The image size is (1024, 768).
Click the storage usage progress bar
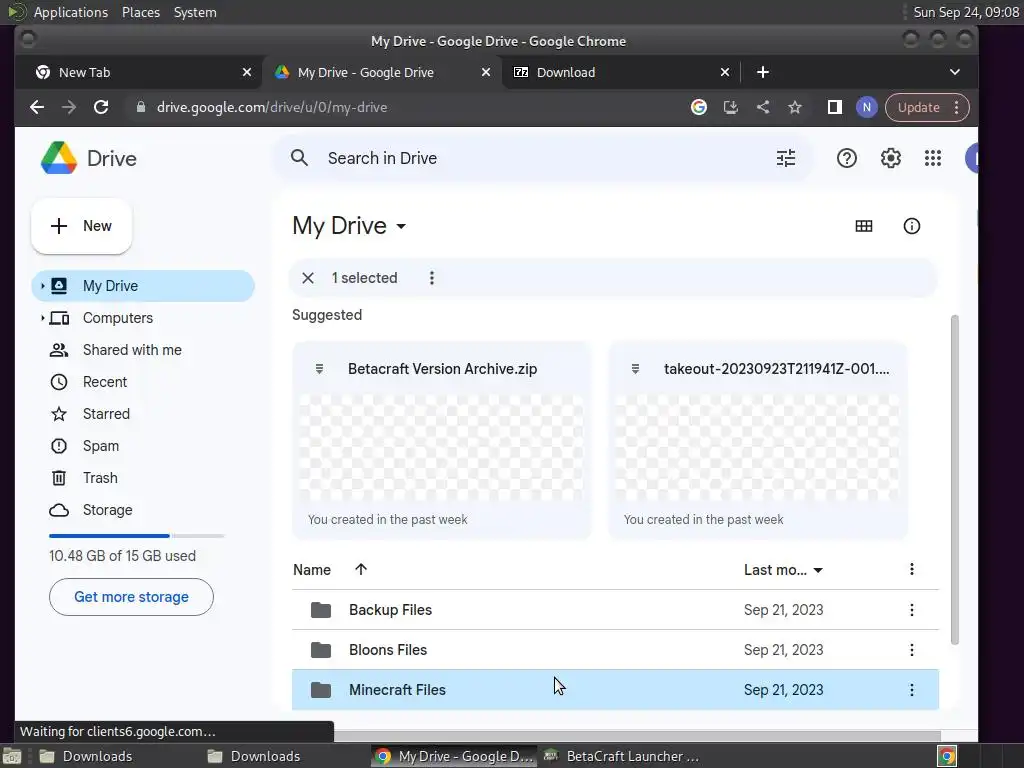tap(136, 536)
